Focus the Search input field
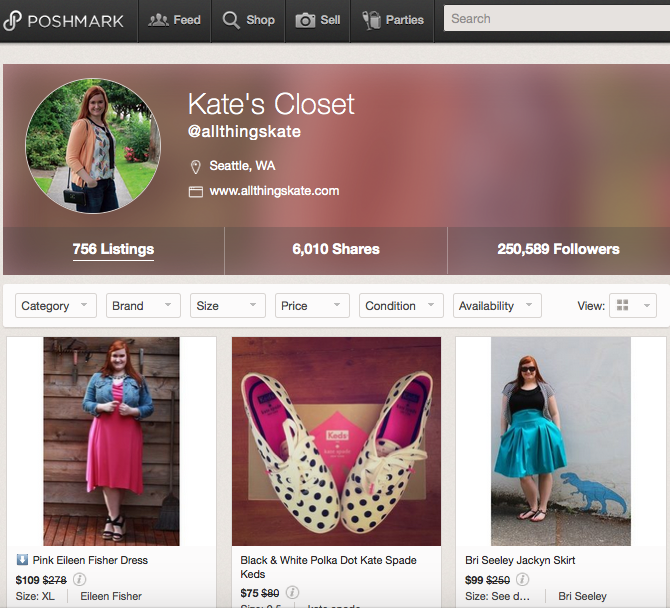 pos(557,18)
